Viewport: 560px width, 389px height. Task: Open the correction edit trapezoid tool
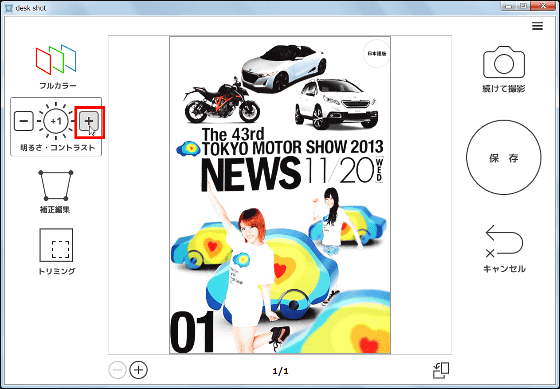pos(56,186)
